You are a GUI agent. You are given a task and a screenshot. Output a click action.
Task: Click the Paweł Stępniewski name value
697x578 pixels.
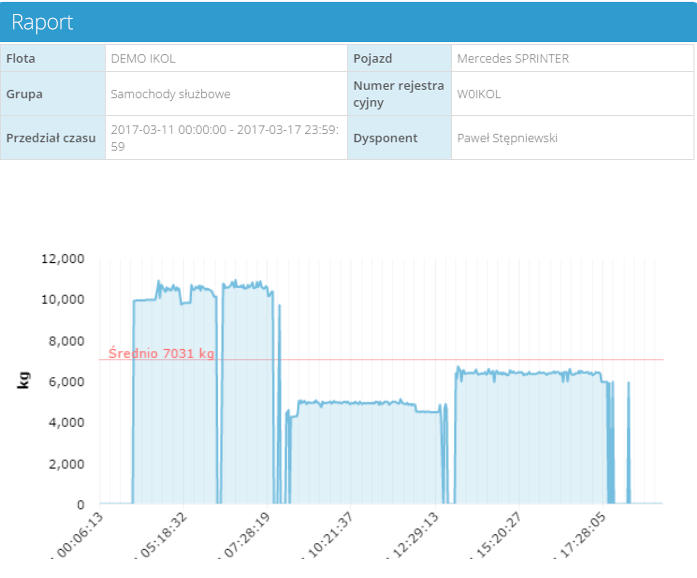[x=507, y=138]
